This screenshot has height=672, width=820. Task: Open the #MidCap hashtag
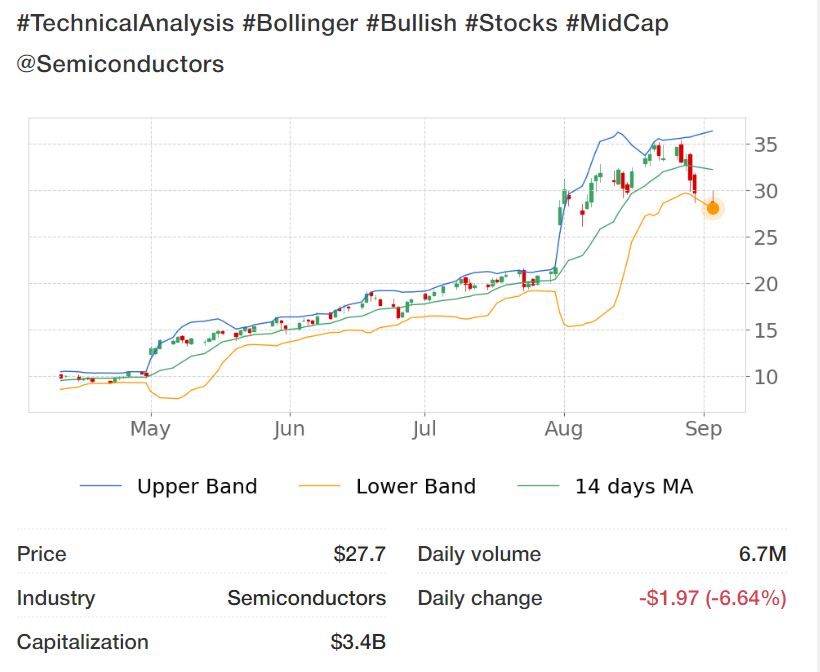(x=617, y=24)
